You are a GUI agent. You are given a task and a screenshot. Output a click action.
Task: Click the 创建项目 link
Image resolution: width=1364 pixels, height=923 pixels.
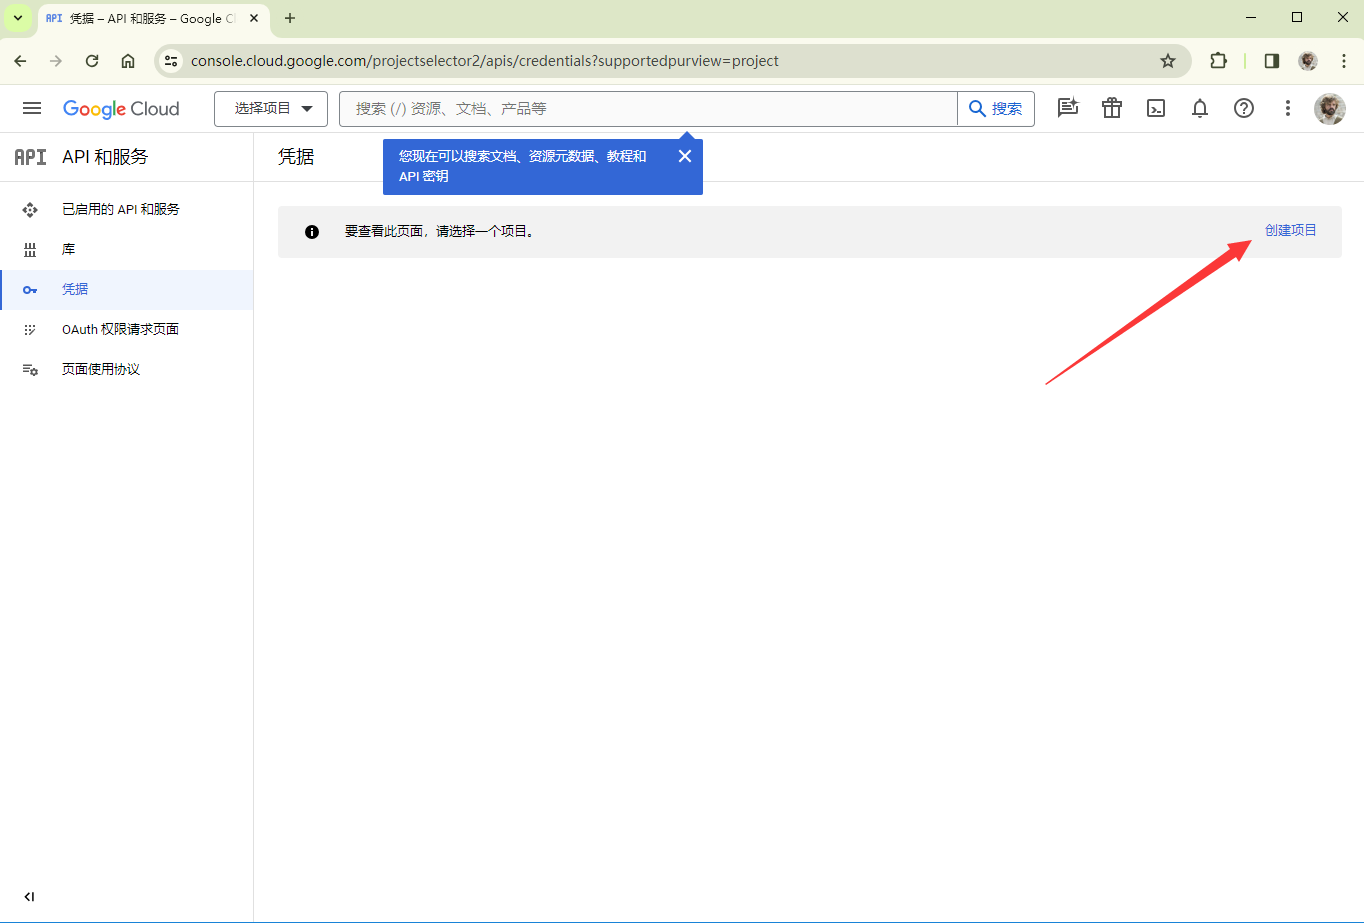coord(1290,231)
